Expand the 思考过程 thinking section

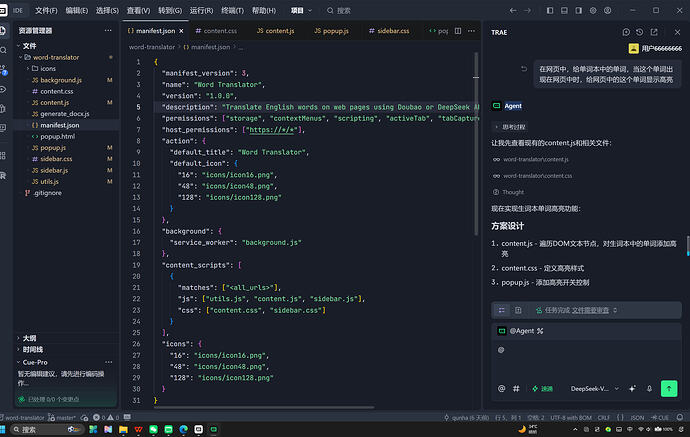tap(510, 127)
